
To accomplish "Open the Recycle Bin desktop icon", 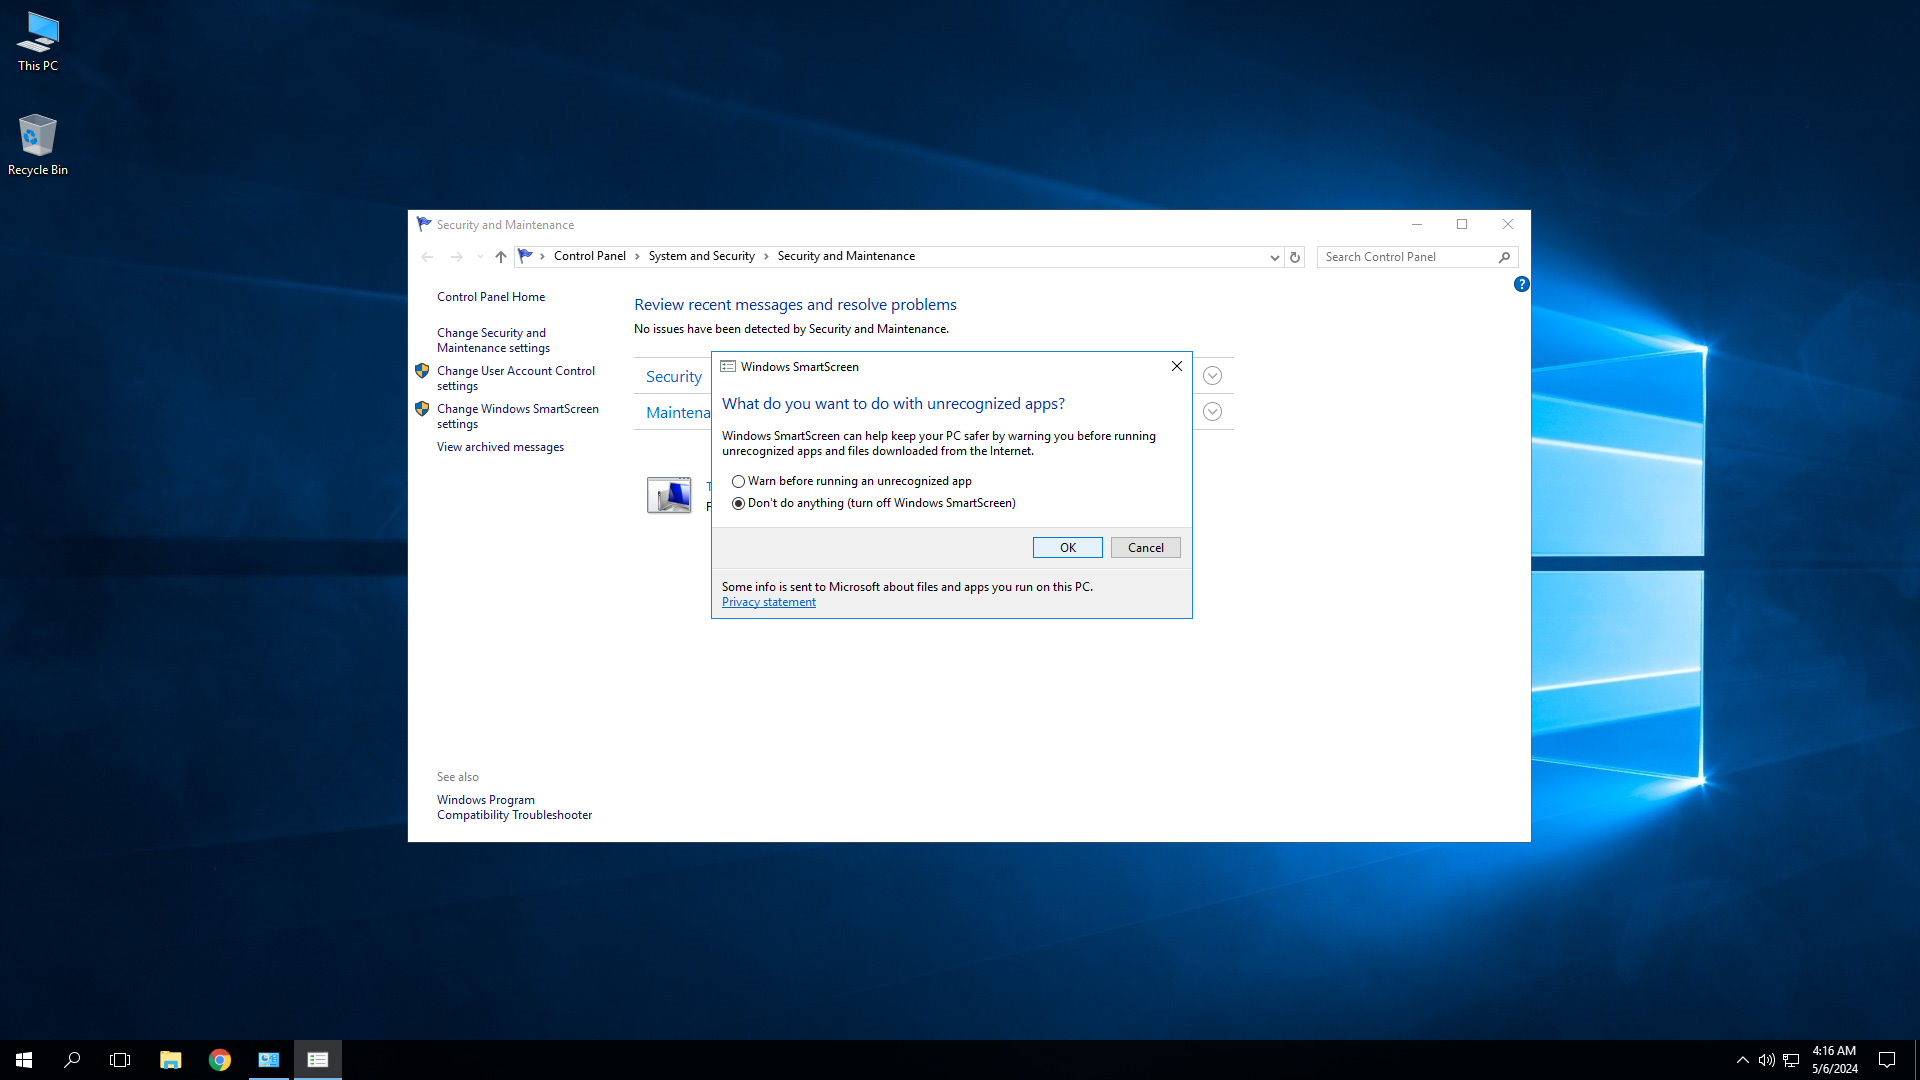I will [x=38, y=145].
